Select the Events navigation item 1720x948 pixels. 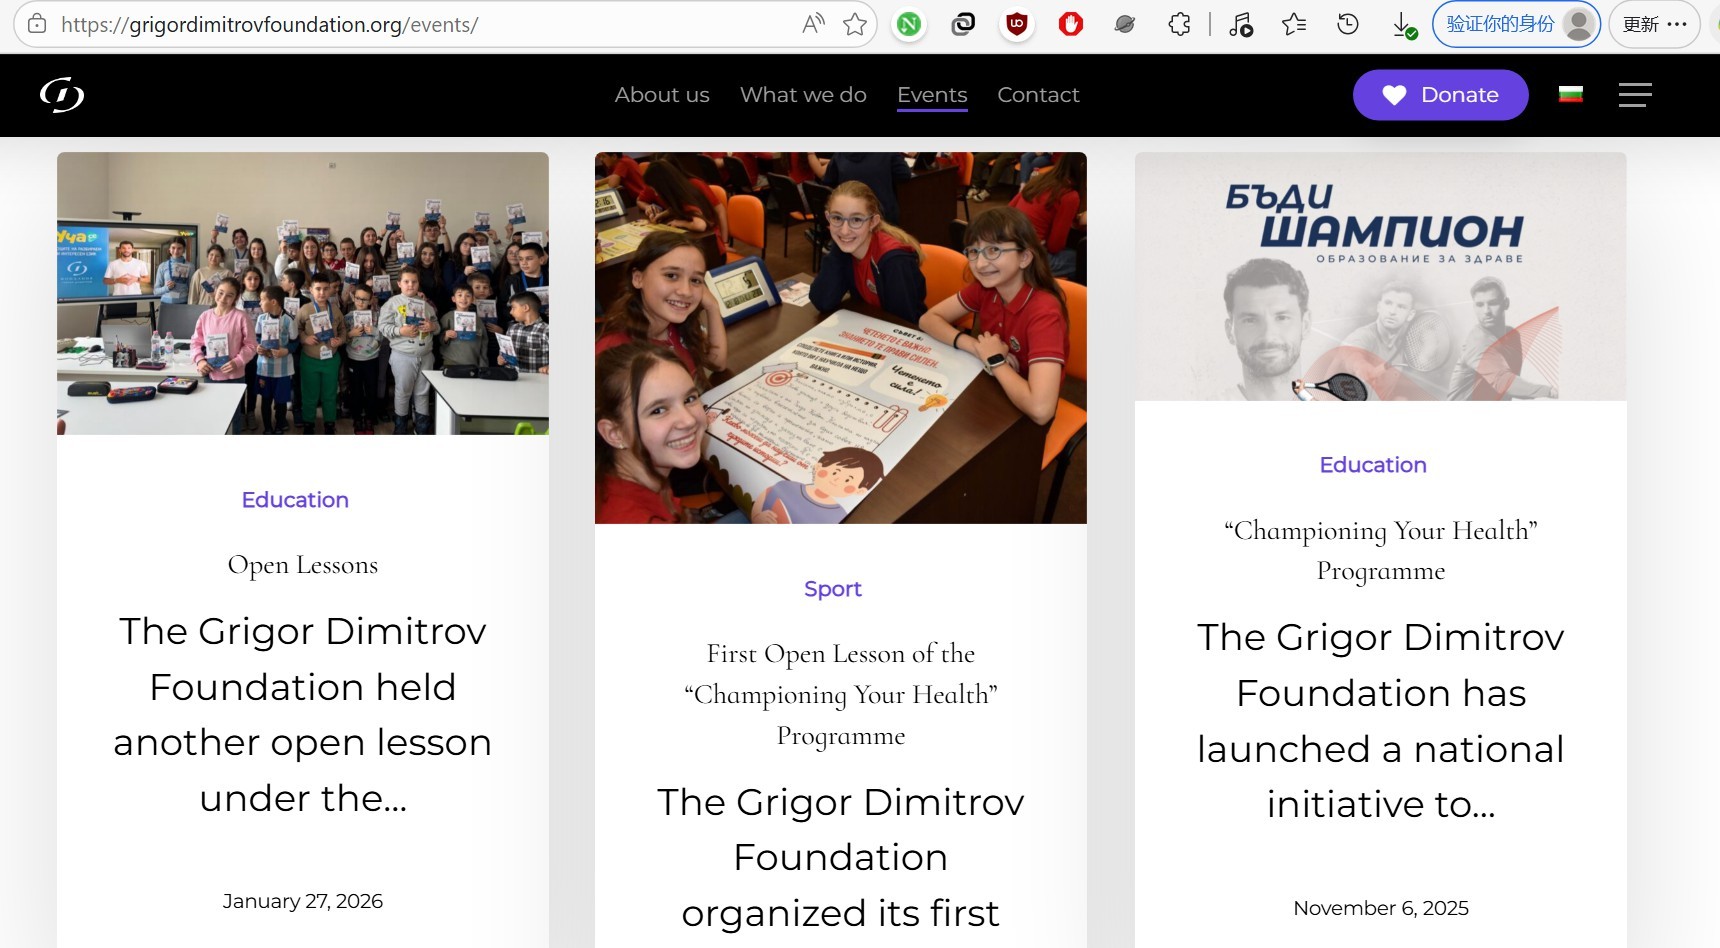[932, 95]
